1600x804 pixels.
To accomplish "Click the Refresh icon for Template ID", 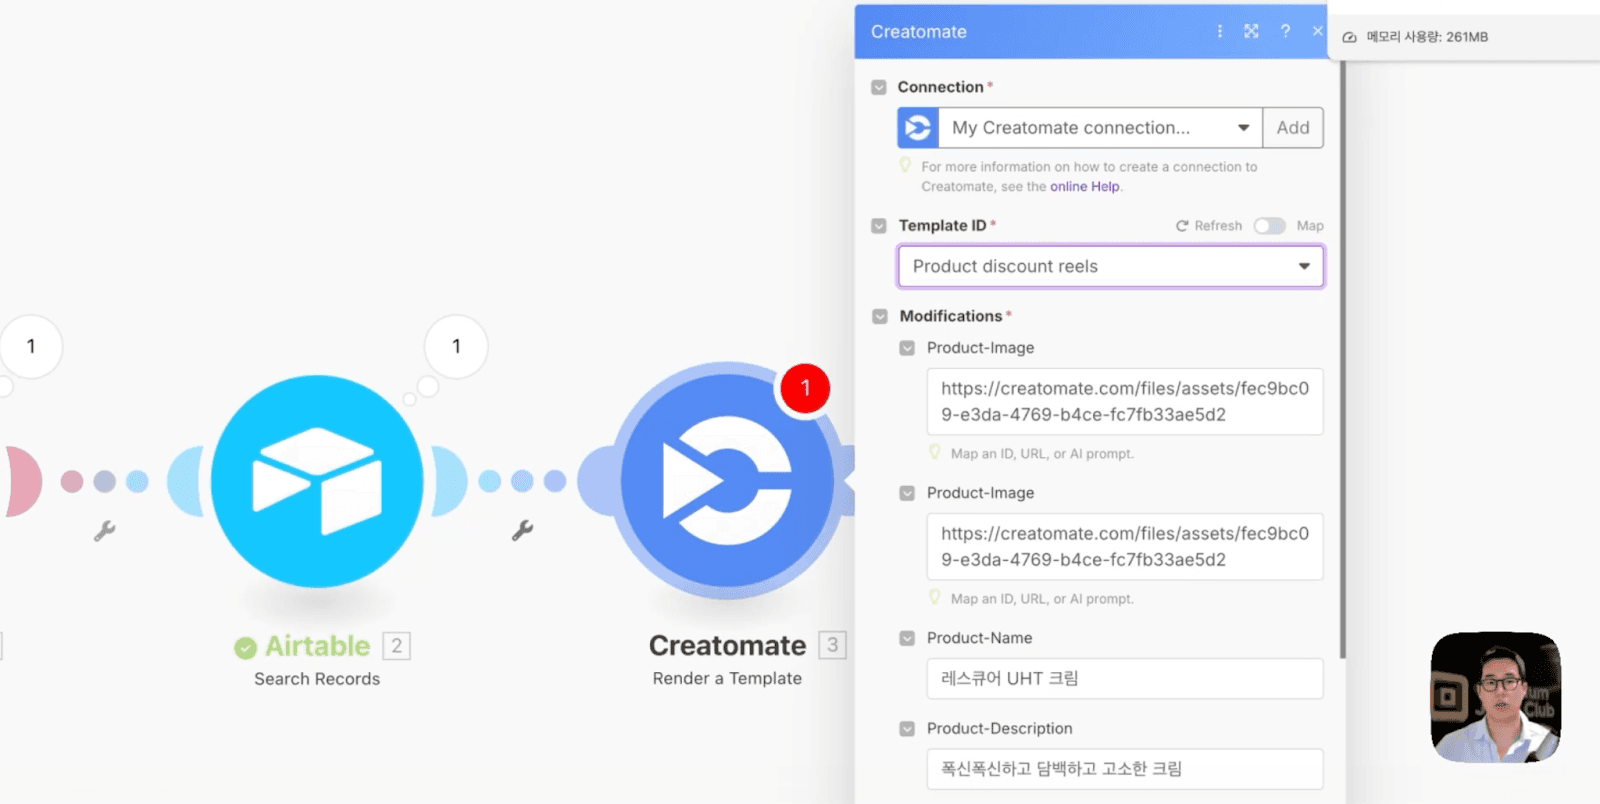I will coord(1182,226).
